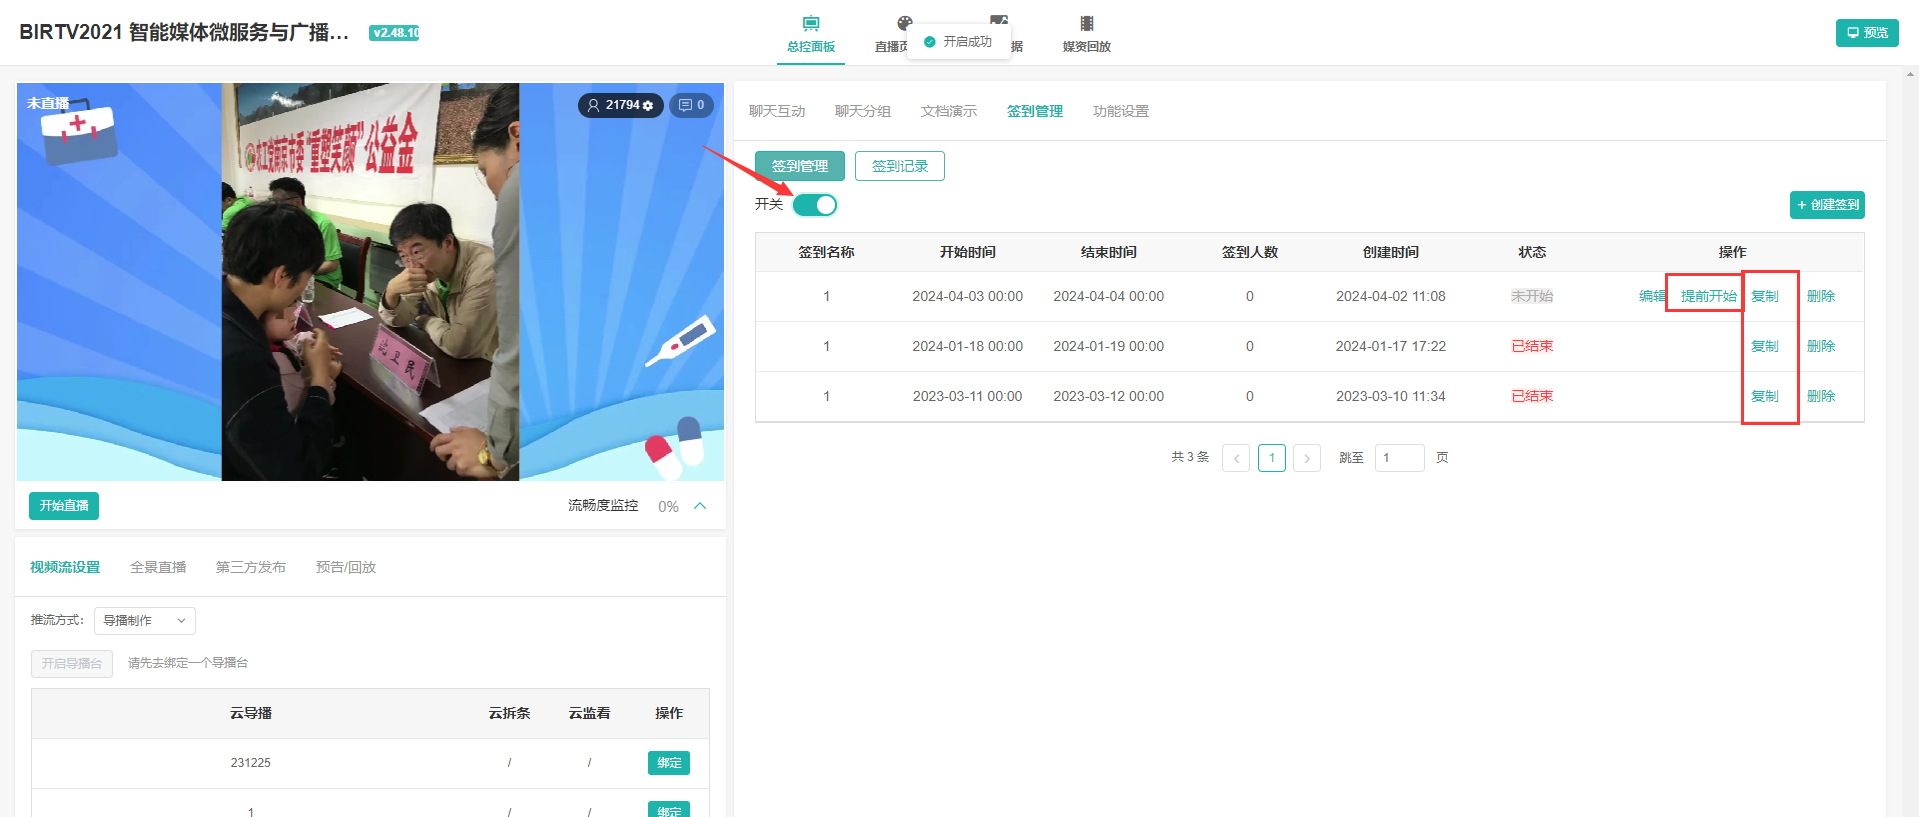This screenshot has width=1919, height=817.
Task: Click the 云拆条 column header
Action: tap(509, 713)
